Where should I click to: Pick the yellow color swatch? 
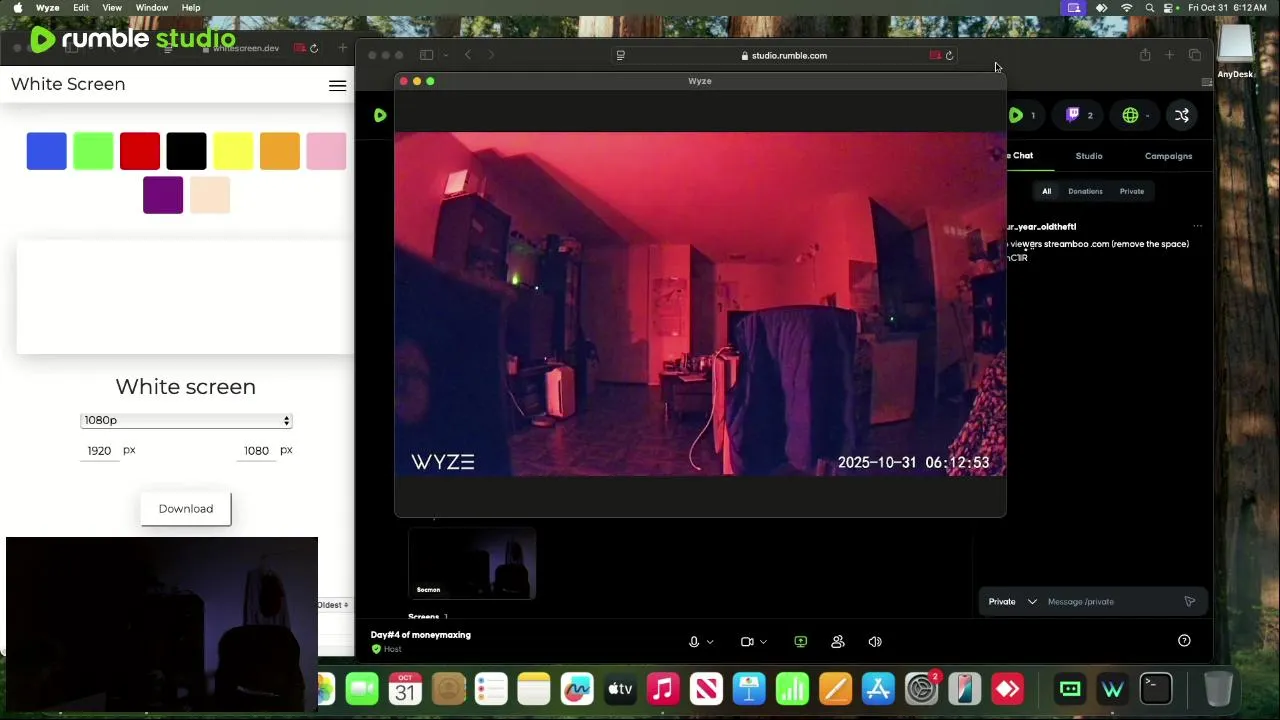233,151
